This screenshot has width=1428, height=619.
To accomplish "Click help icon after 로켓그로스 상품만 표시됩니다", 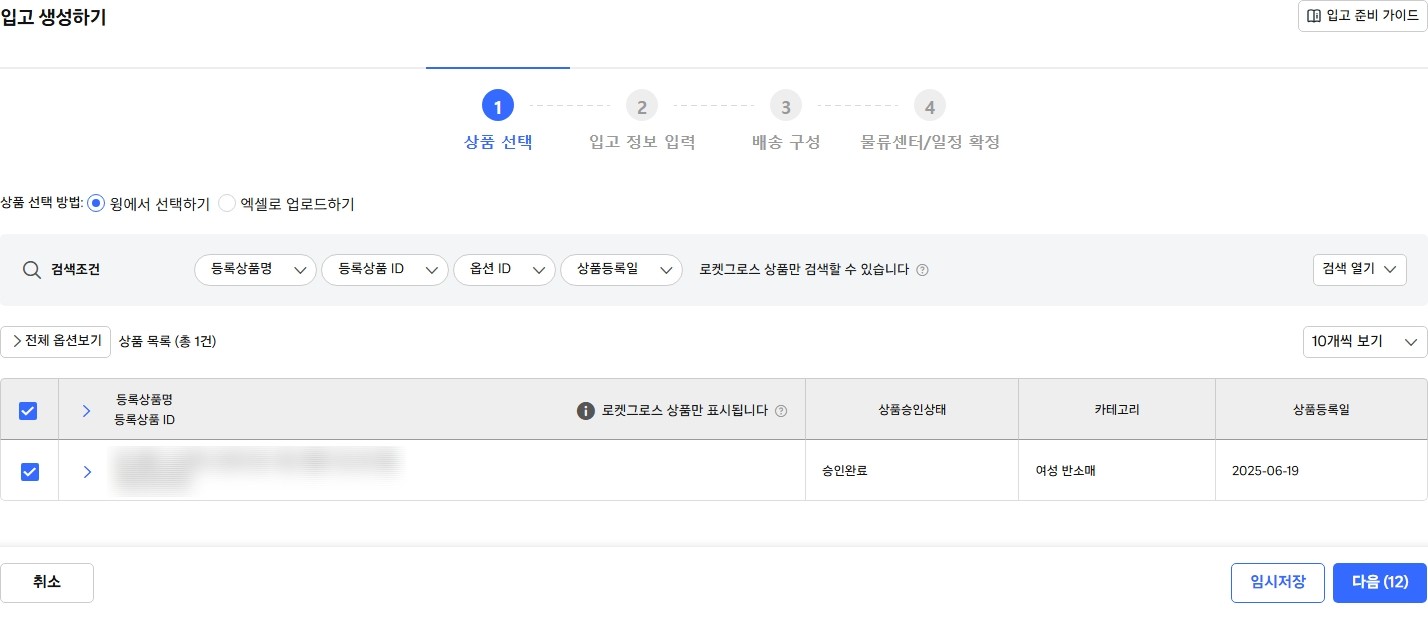I will tap(781, 411).
